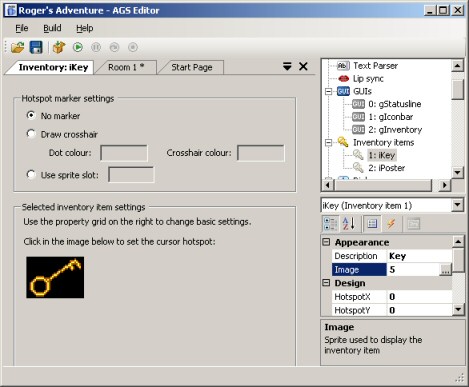
Task: Open the tab list dropdown arrow
Action: coord(287,66)
